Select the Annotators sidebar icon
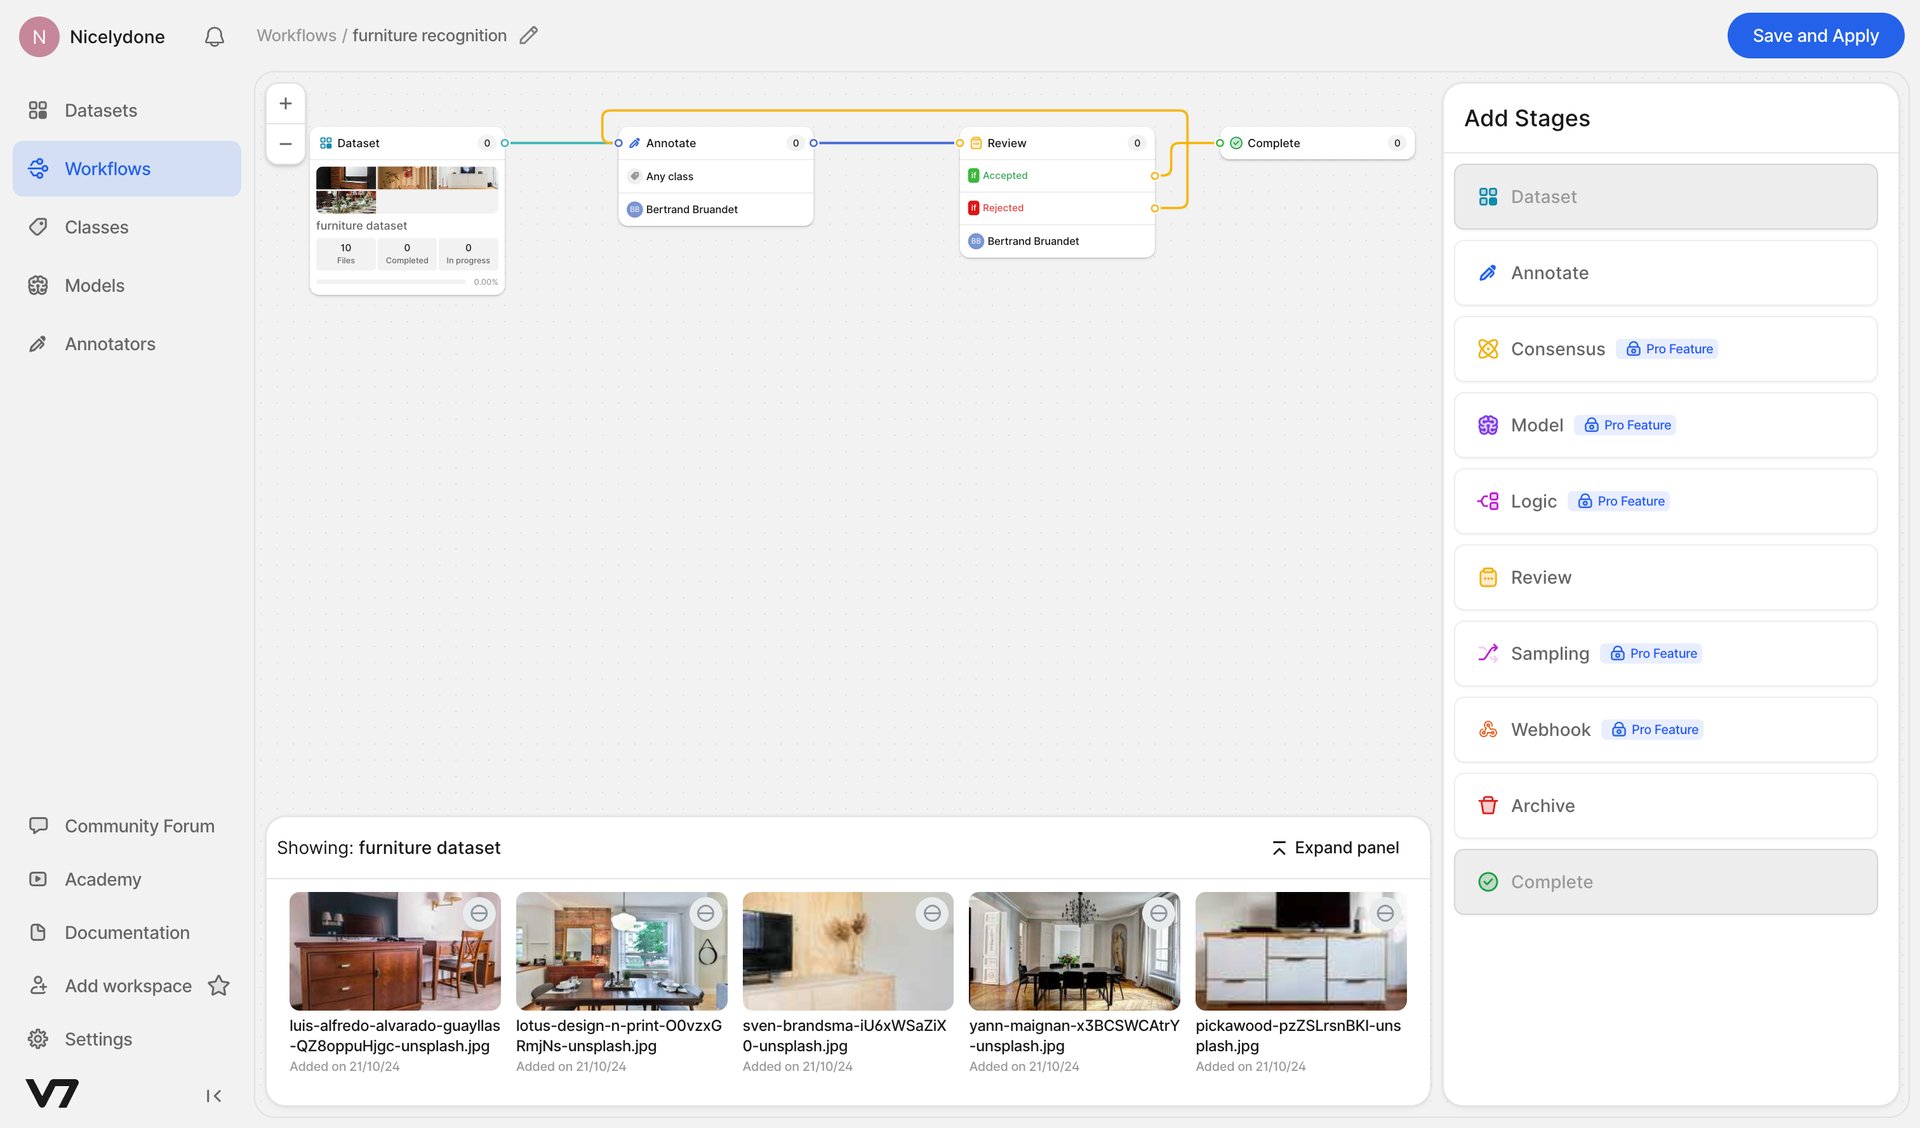Screen dimensions: 1920x1128 click(38, 343)
